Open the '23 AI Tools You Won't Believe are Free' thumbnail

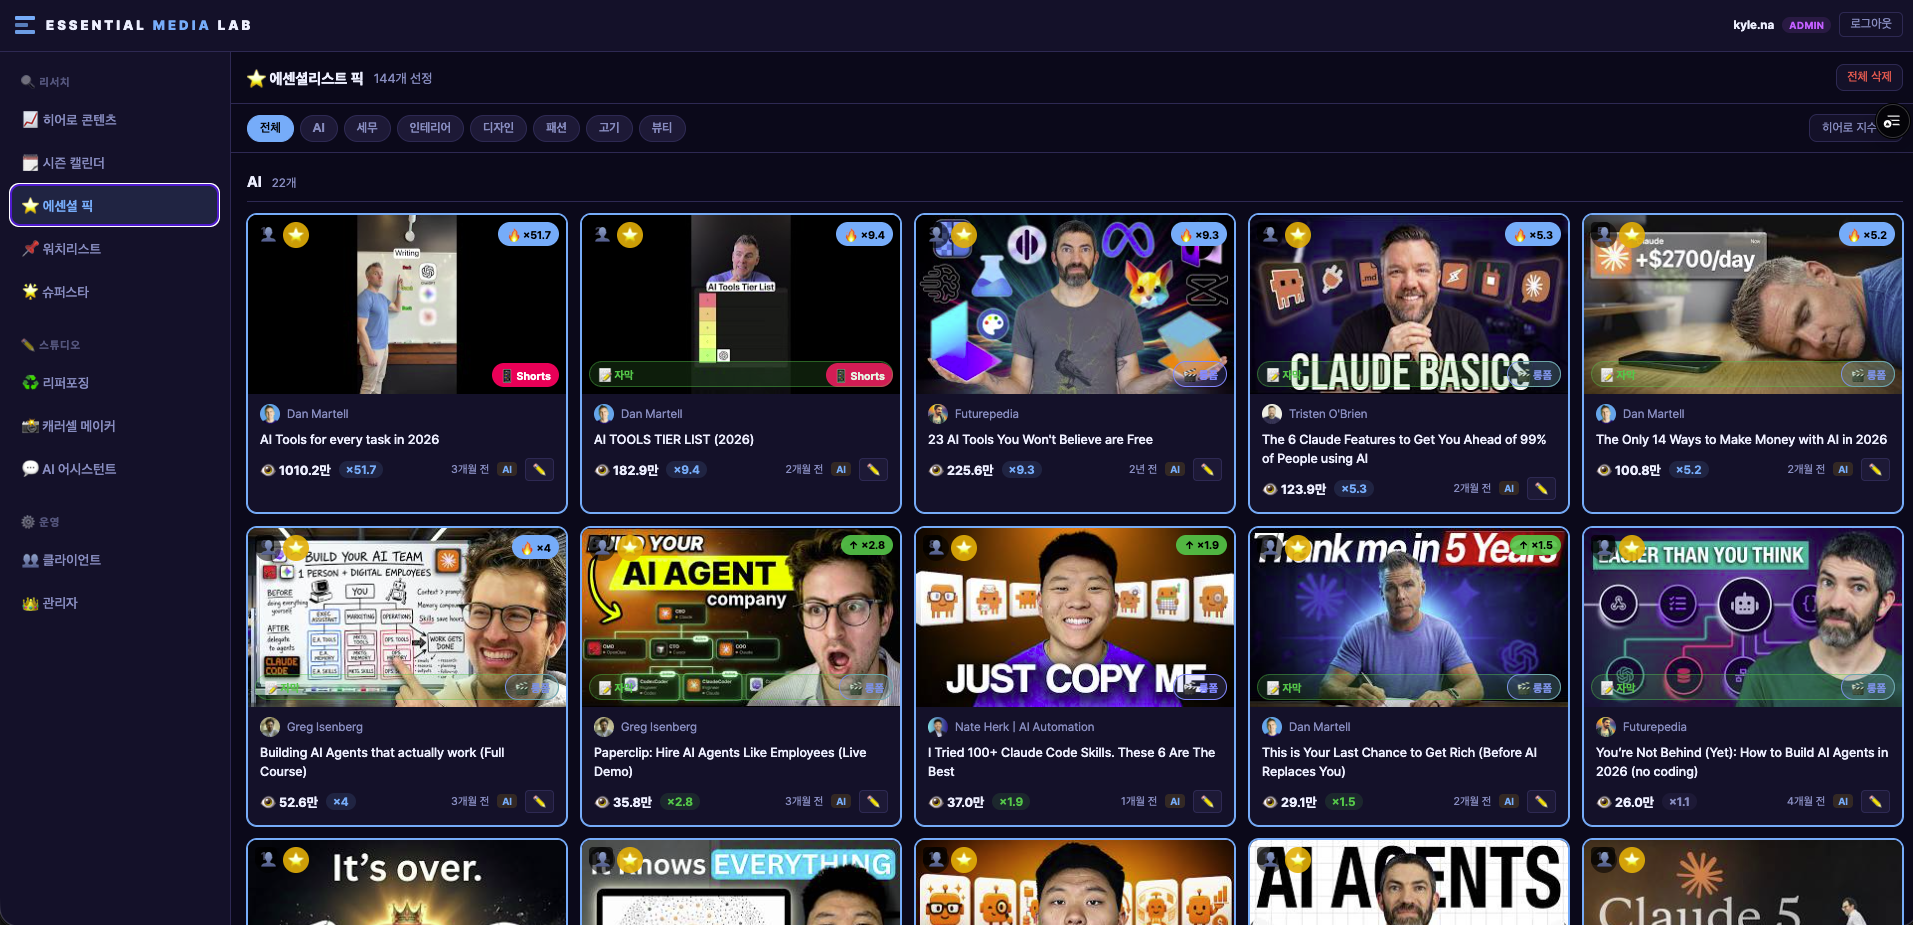[1075, 304]
